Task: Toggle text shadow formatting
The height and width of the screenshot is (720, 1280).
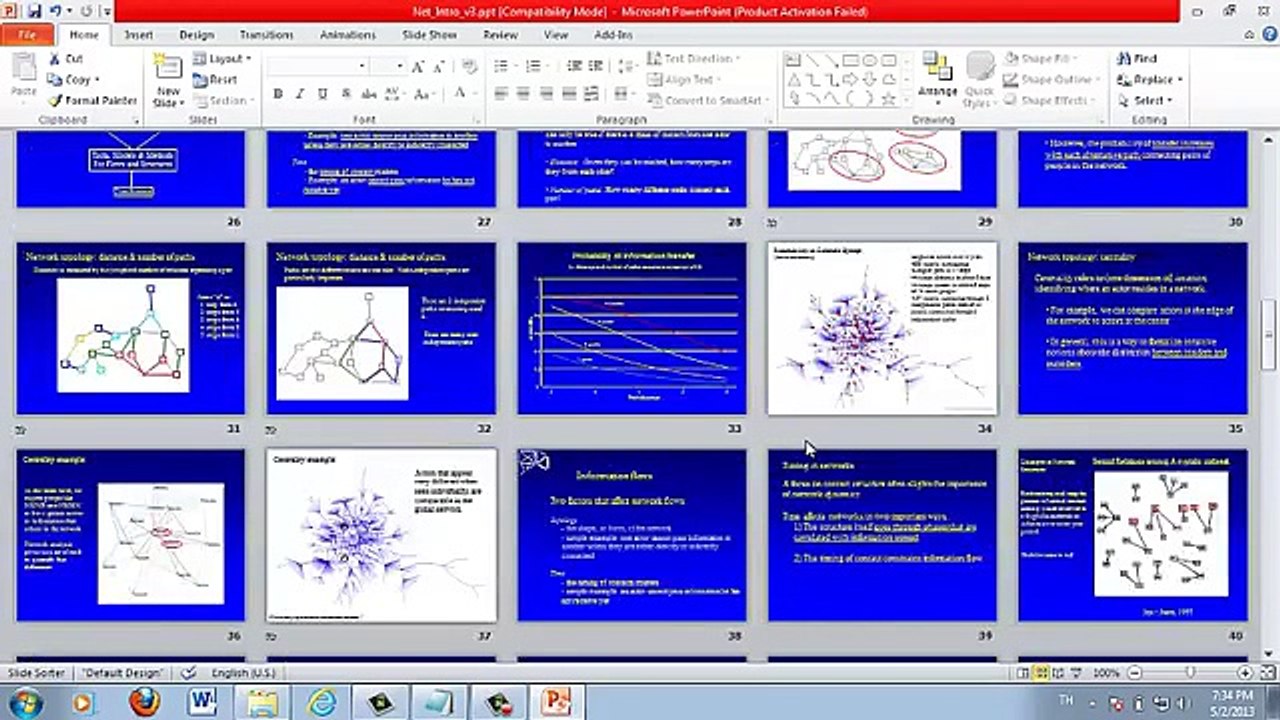Action: (345, 94)
